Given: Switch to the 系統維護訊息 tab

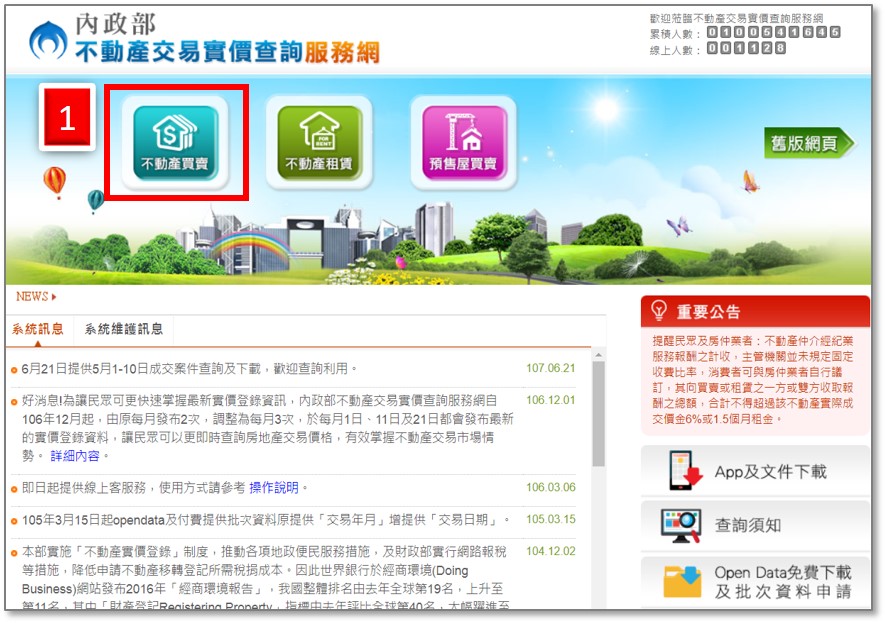Looking at the screenshot, I should point(124,329).
